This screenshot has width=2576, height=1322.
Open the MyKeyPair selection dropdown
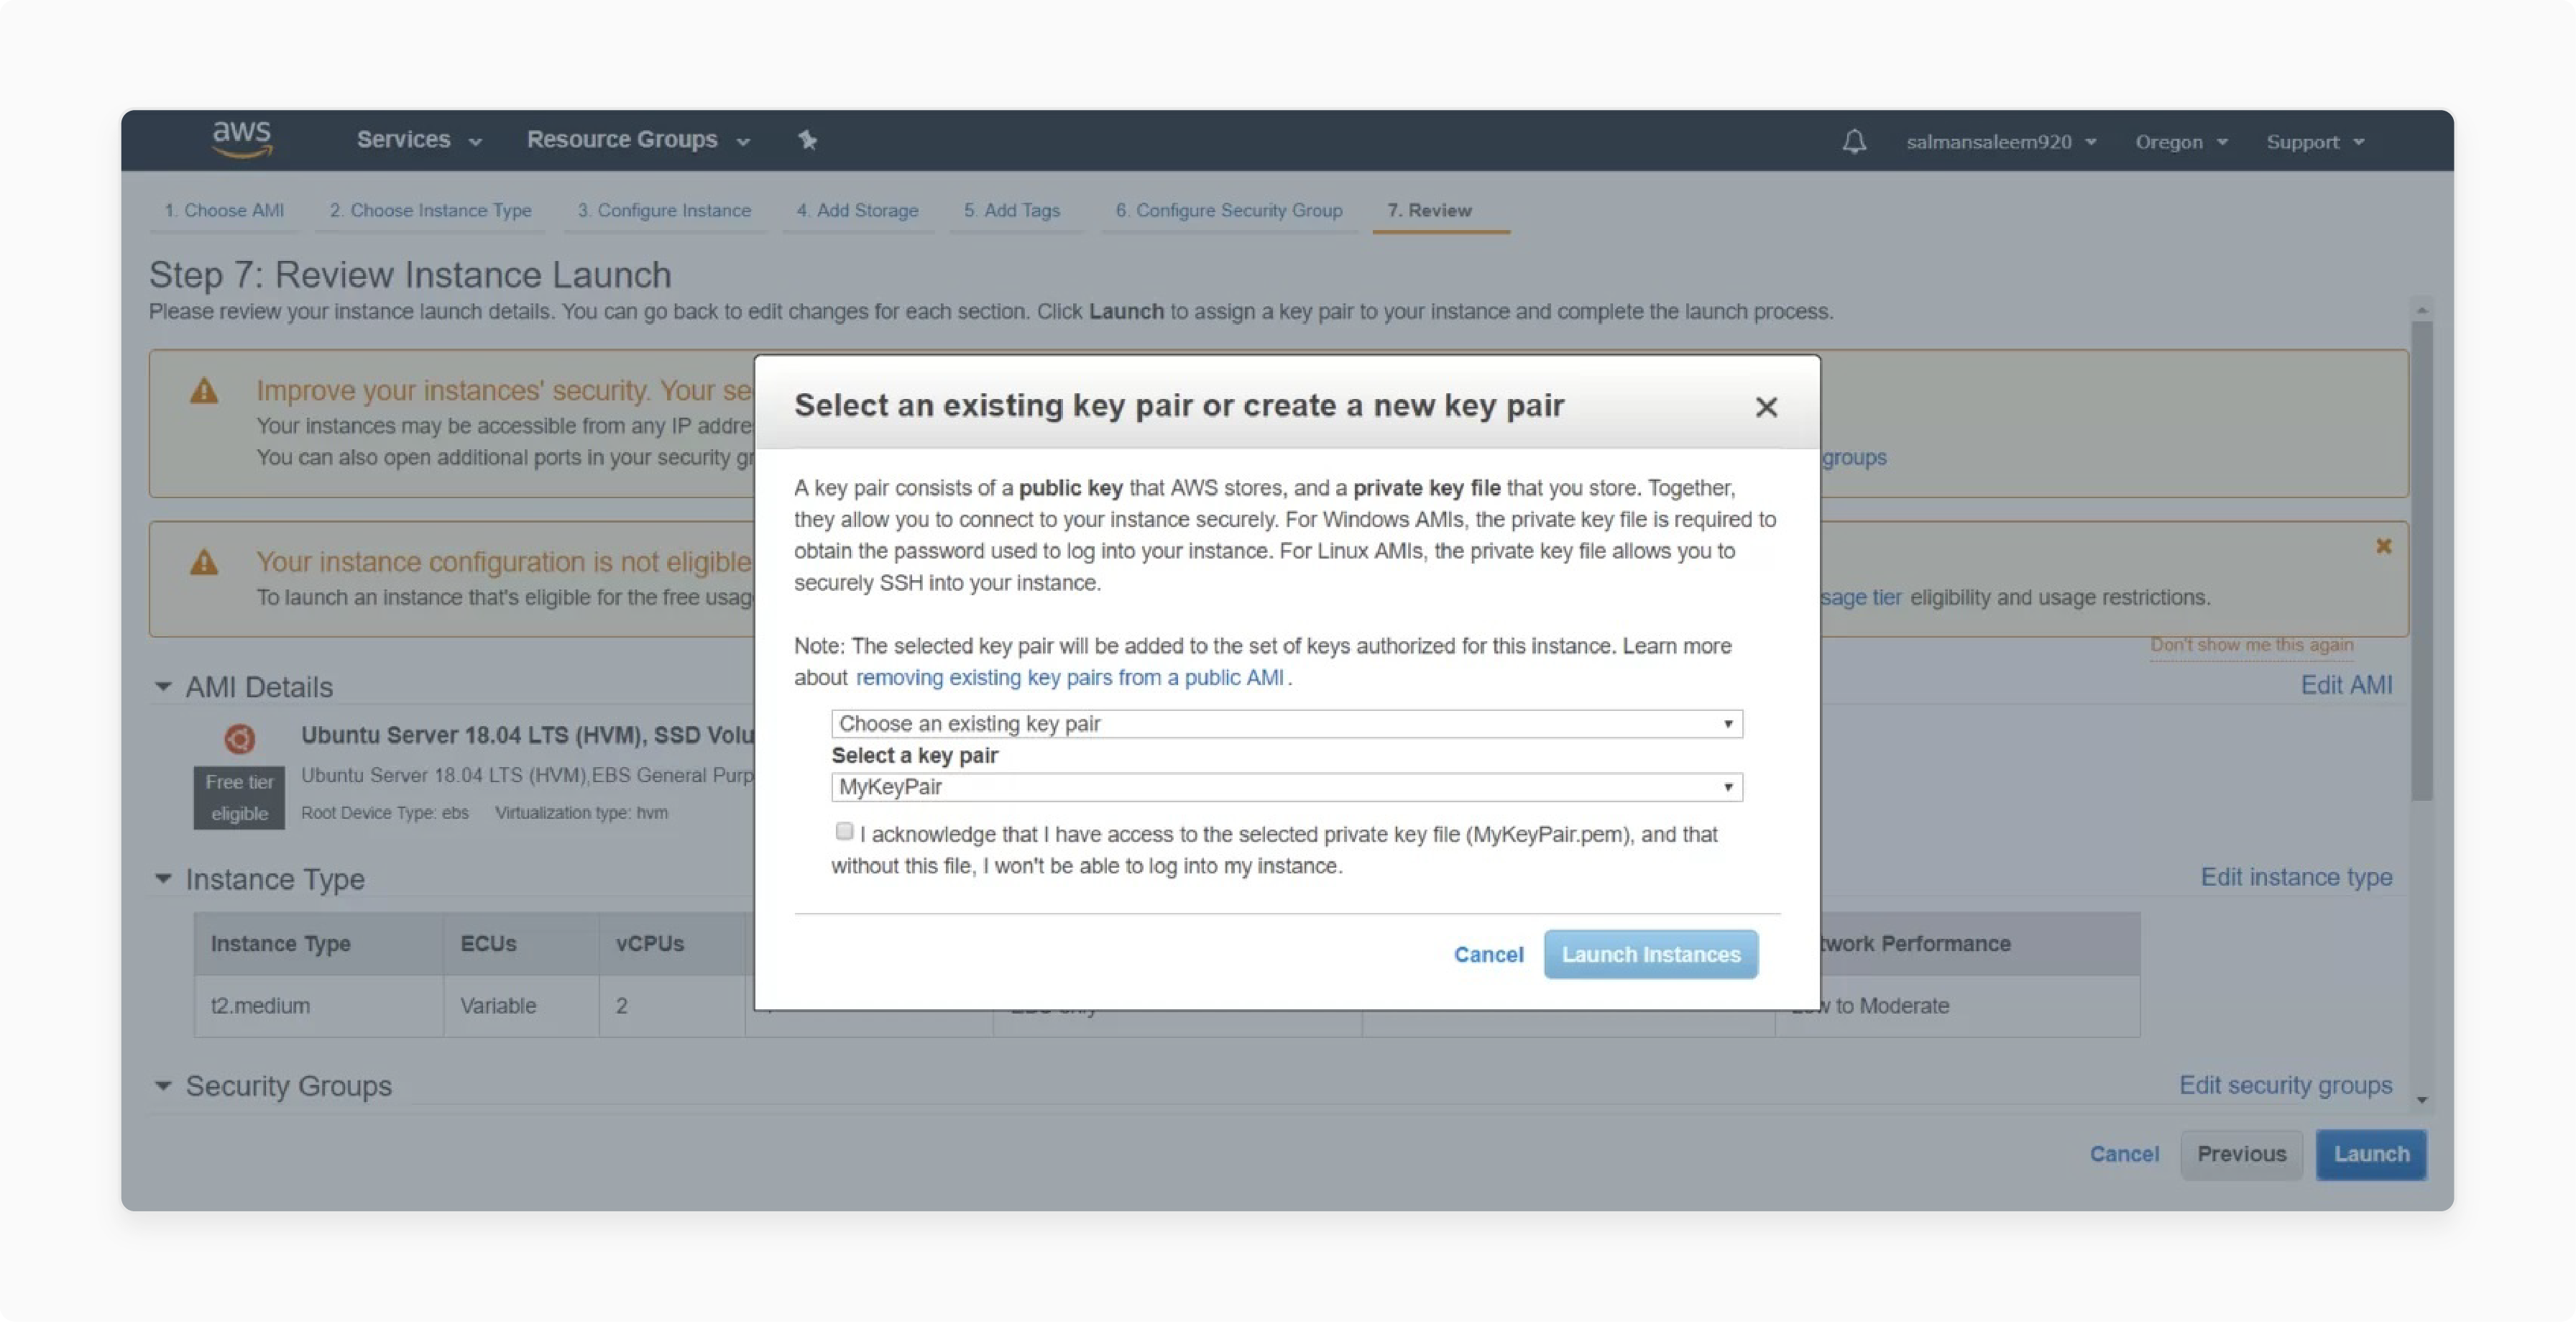pos(1286,787)
